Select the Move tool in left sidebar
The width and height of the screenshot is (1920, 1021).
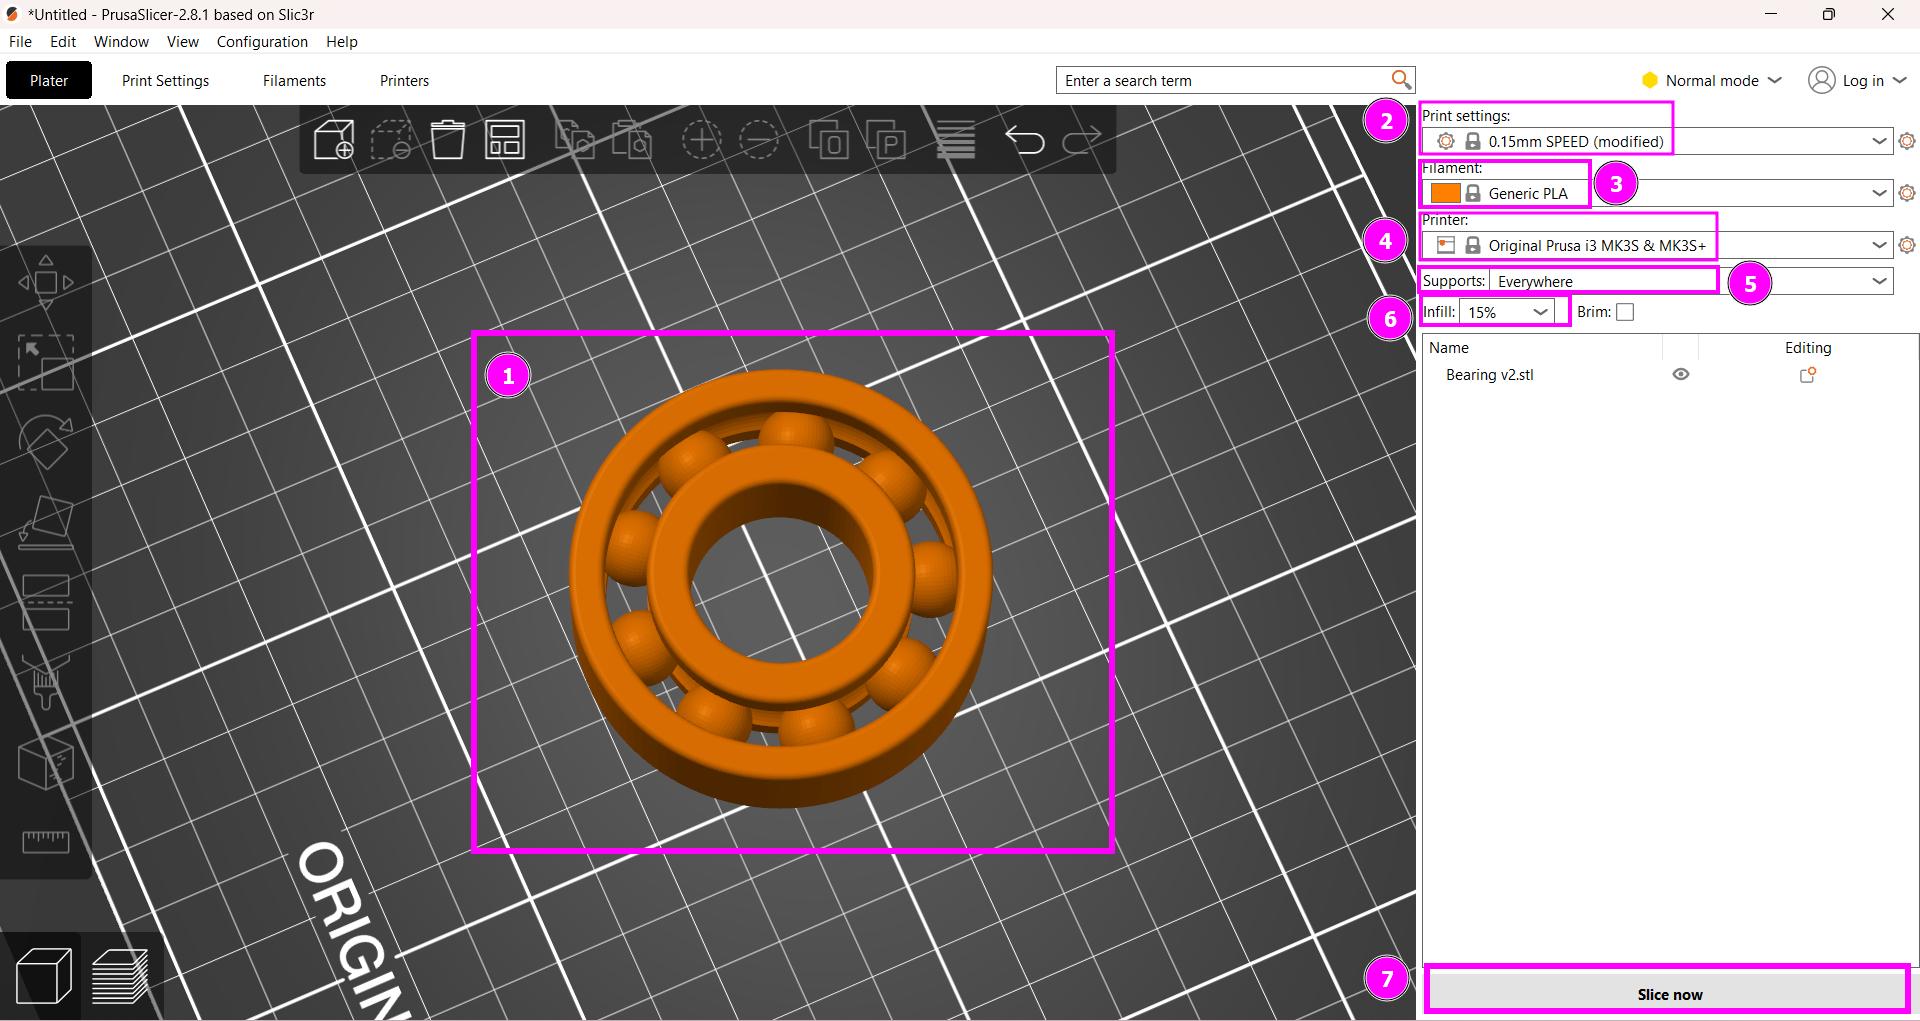[x=46, y=283]
